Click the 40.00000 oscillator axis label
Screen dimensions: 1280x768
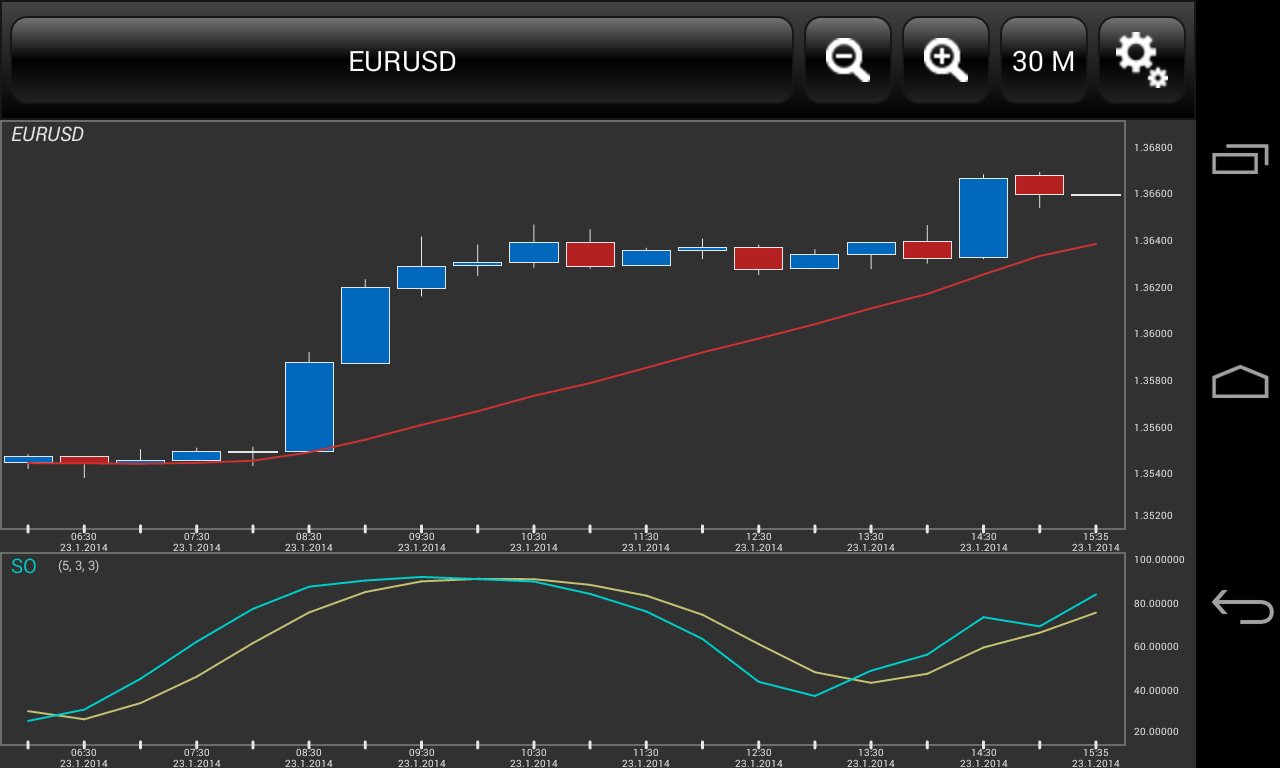point(1158,691)
